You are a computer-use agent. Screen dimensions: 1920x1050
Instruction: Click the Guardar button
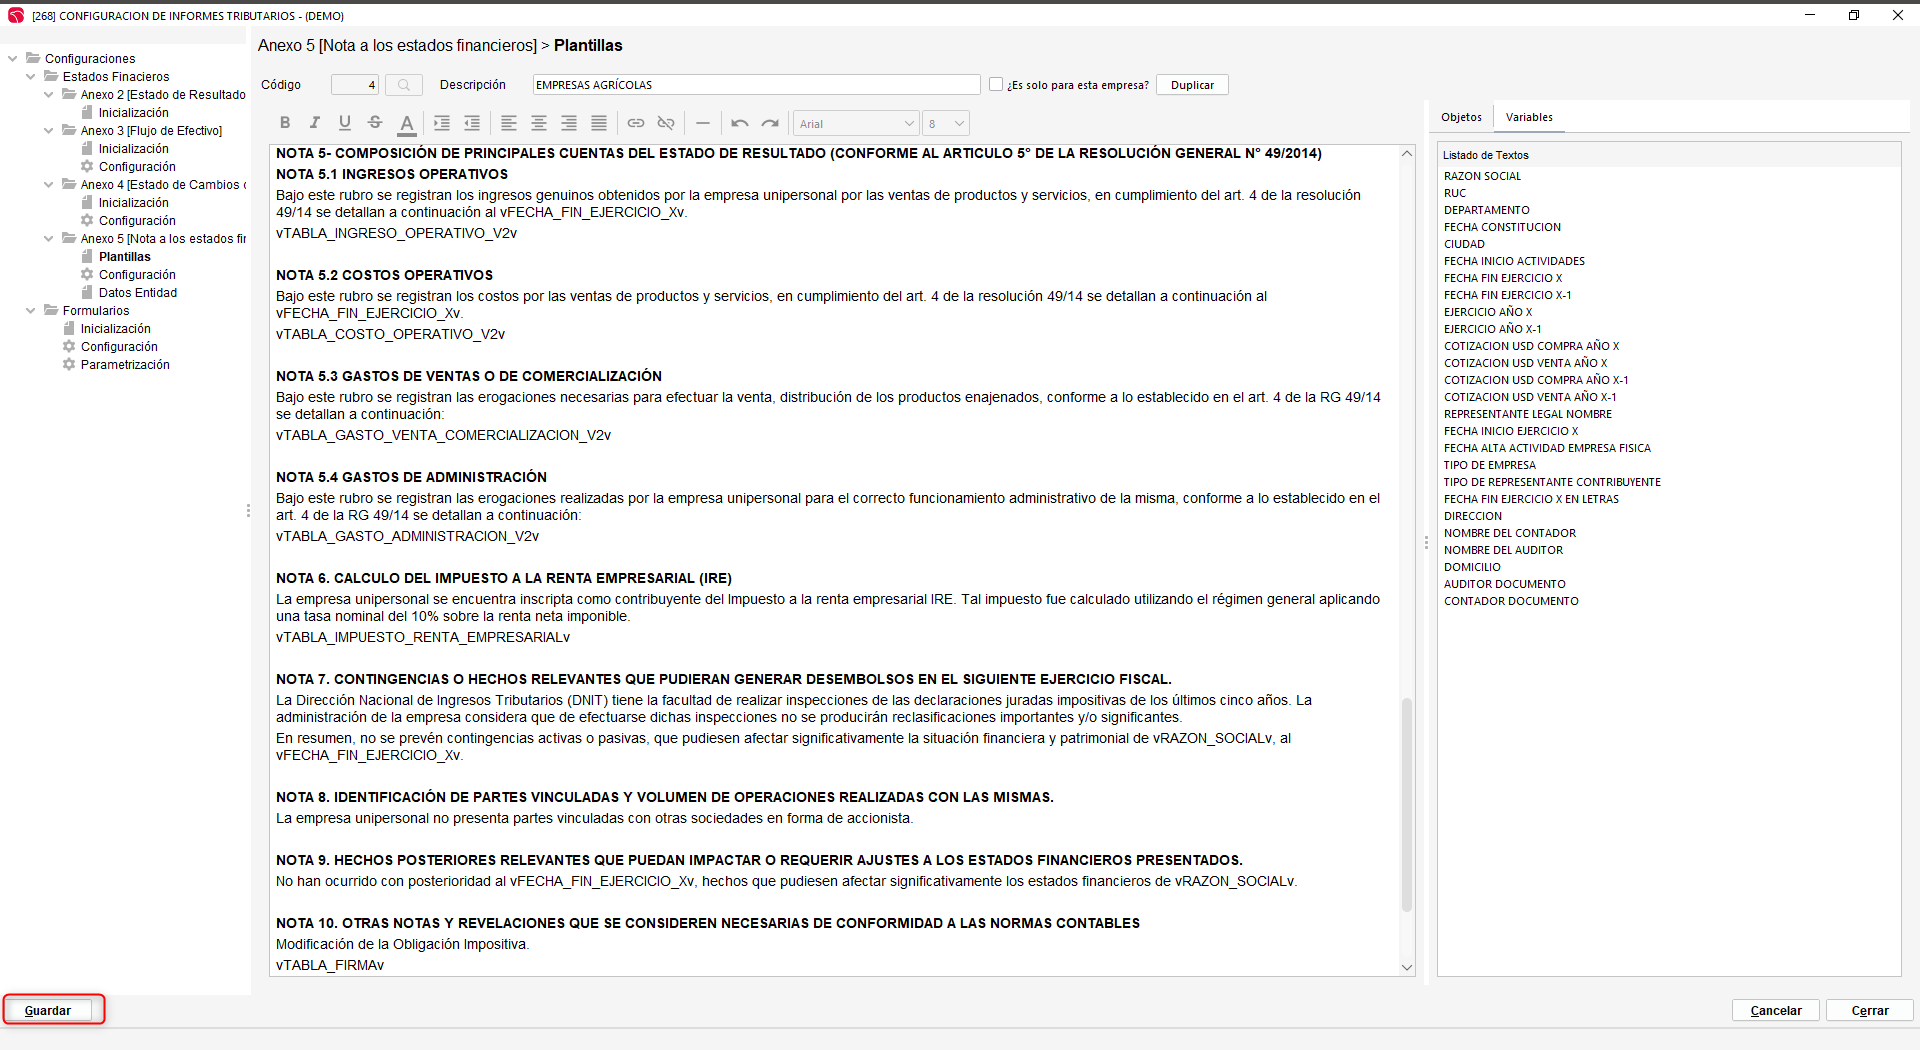(x=48, y=1010)
